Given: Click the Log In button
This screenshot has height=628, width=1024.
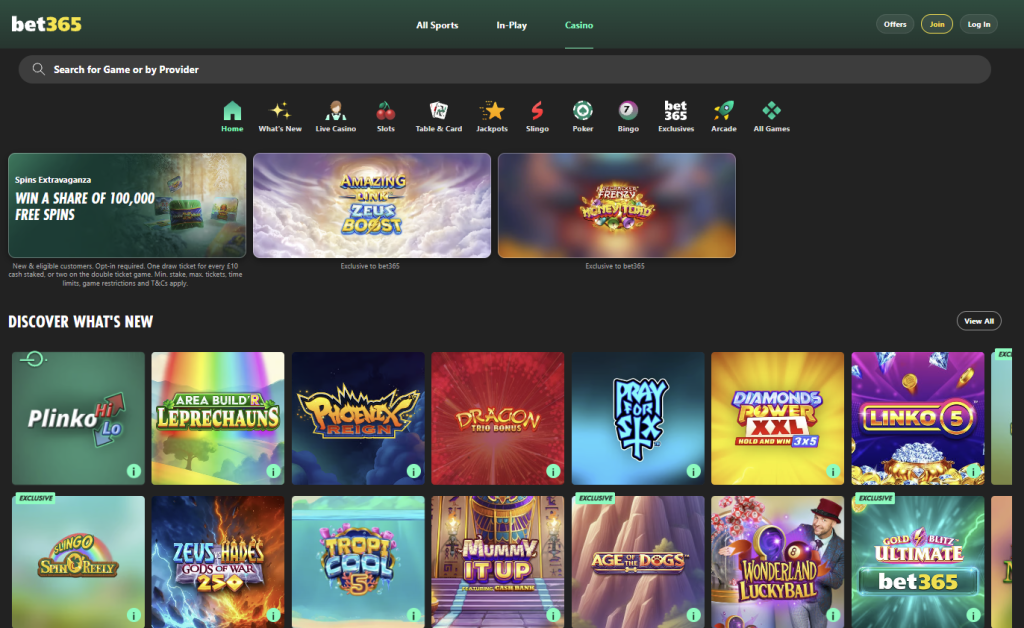Looking at the screenshot, I should [x=978, y=24].
